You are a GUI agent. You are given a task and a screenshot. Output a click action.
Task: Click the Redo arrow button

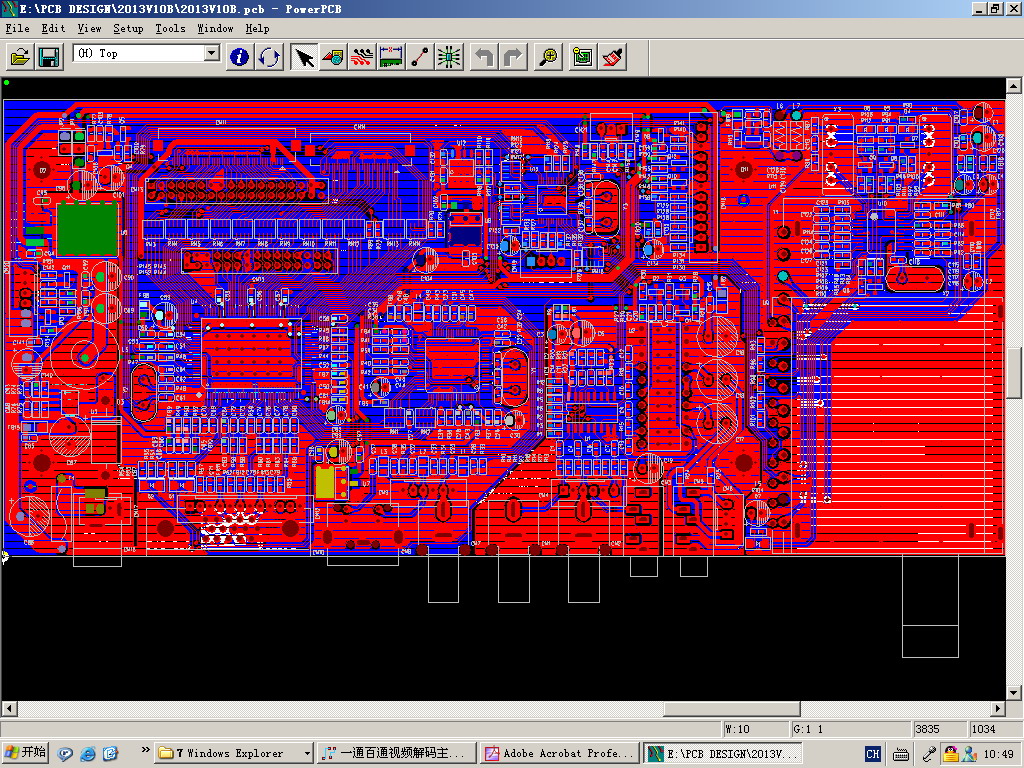coord(513,57)
